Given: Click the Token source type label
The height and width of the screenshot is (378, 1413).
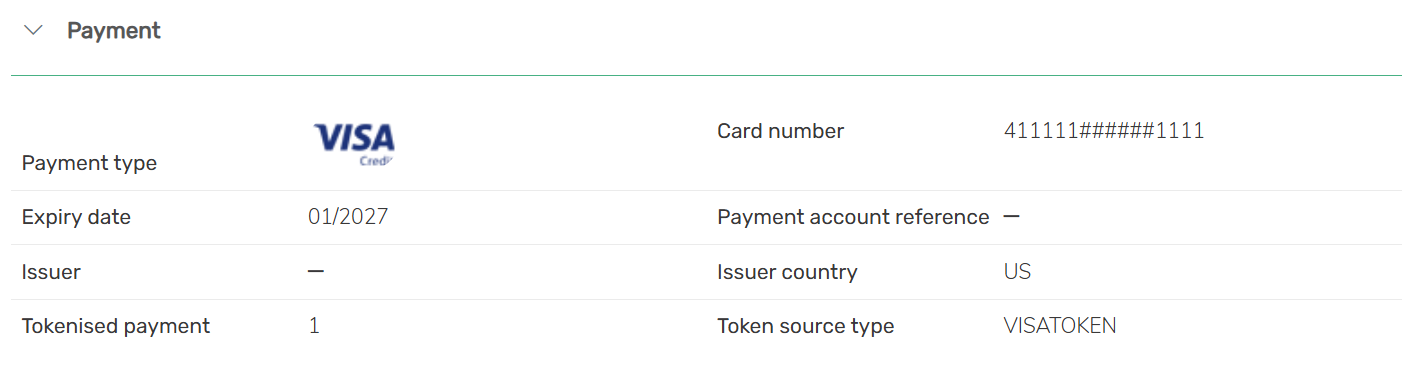Looking at the screenshot, I should pyautogui.click(x=805, y=326).
